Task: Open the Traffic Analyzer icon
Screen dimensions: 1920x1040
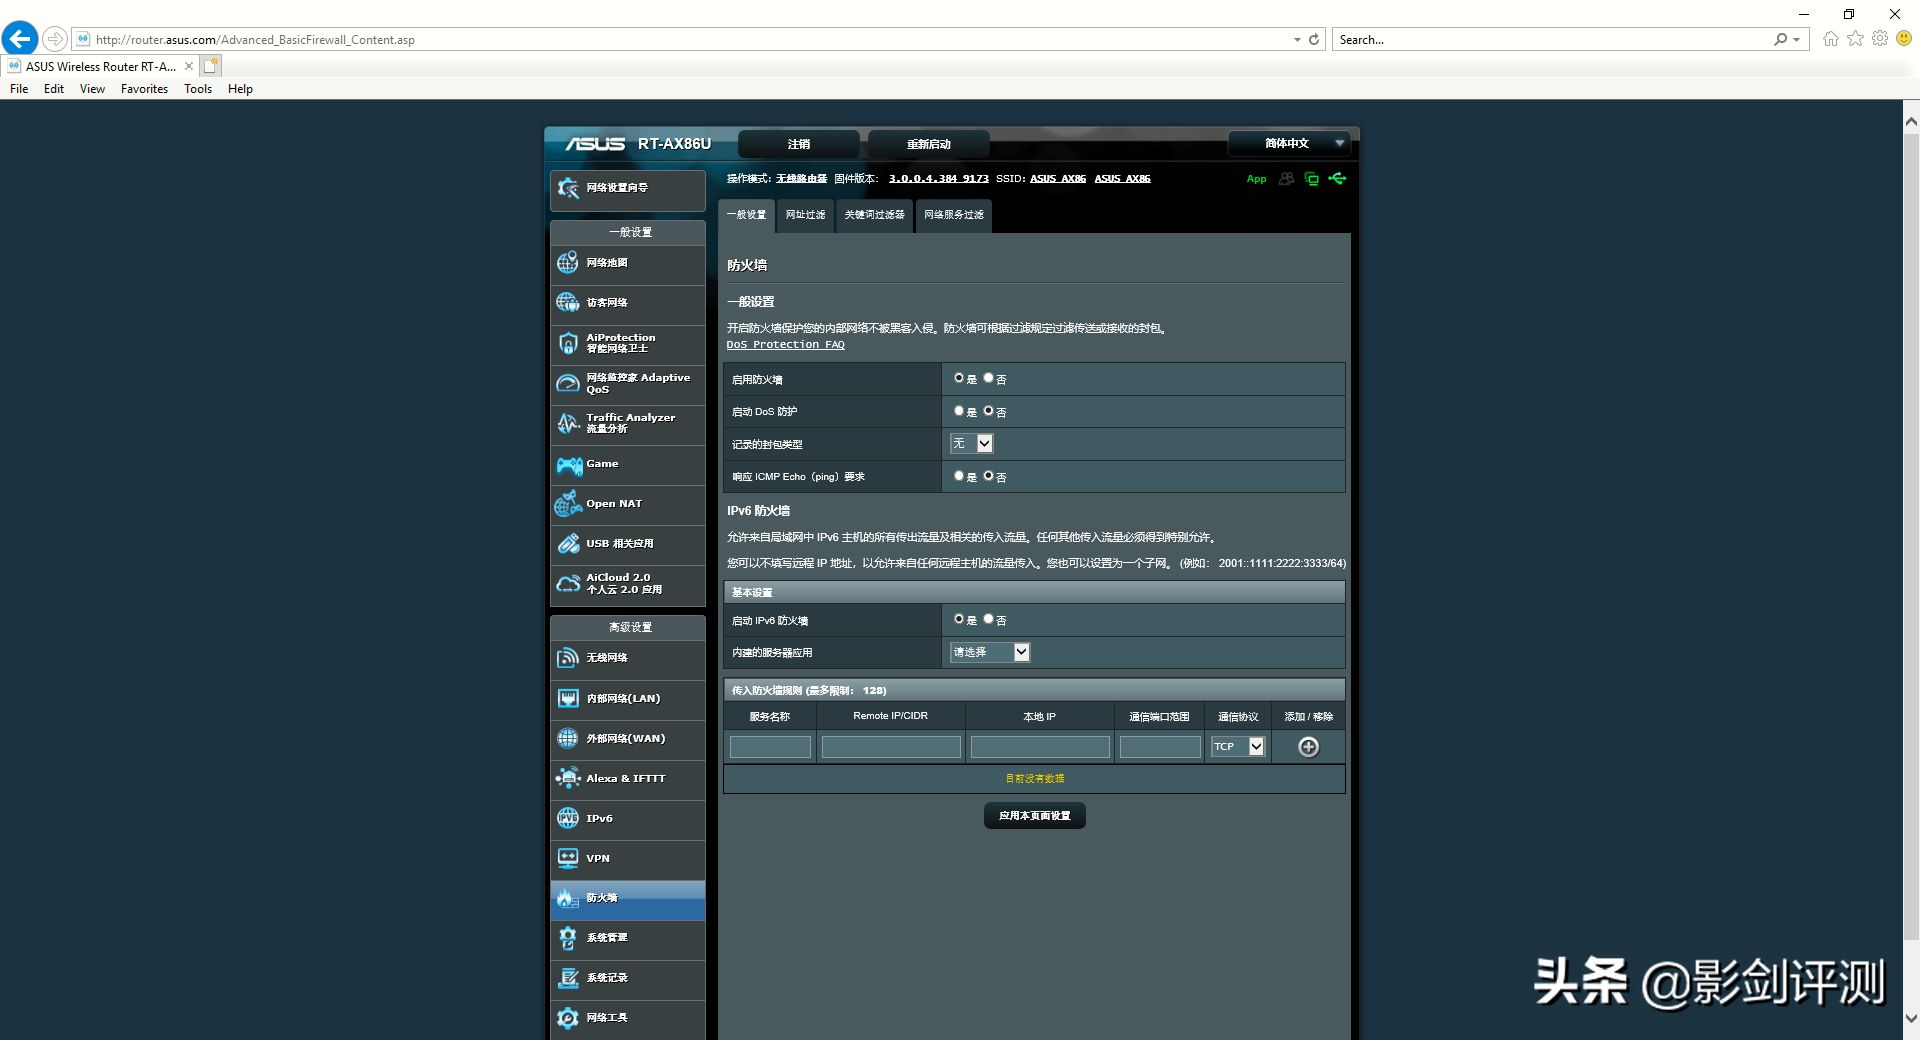Action: pos(568,423)
